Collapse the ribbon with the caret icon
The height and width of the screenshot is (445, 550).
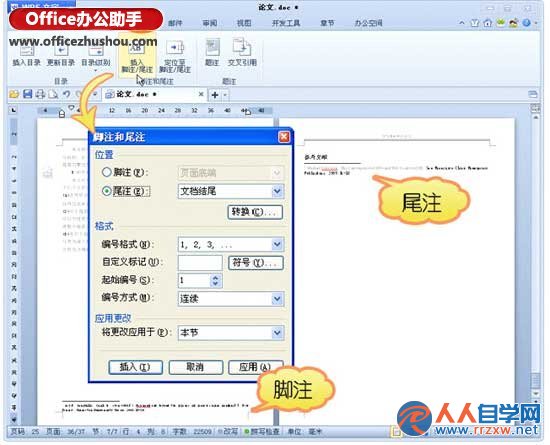[462, 23]
